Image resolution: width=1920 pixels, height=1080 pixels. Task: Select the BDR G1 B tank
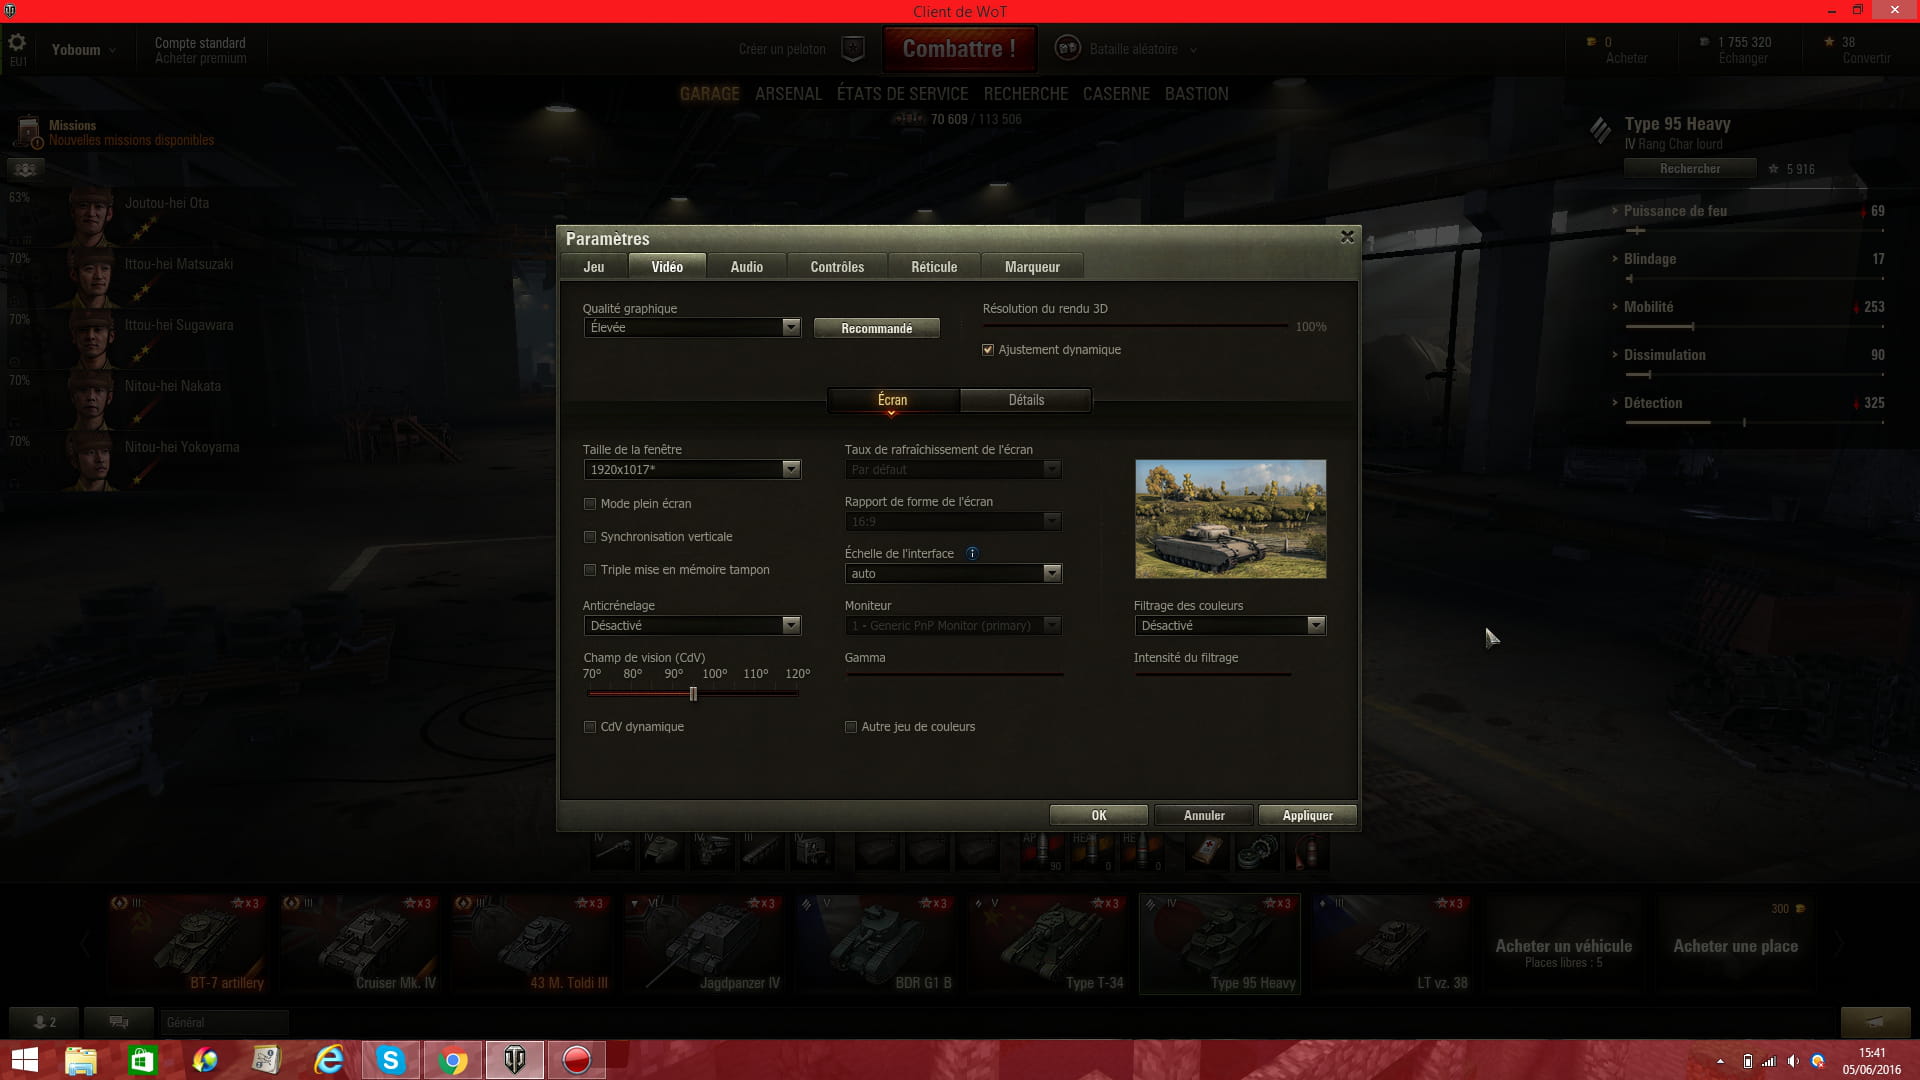(x=875, y=943)
